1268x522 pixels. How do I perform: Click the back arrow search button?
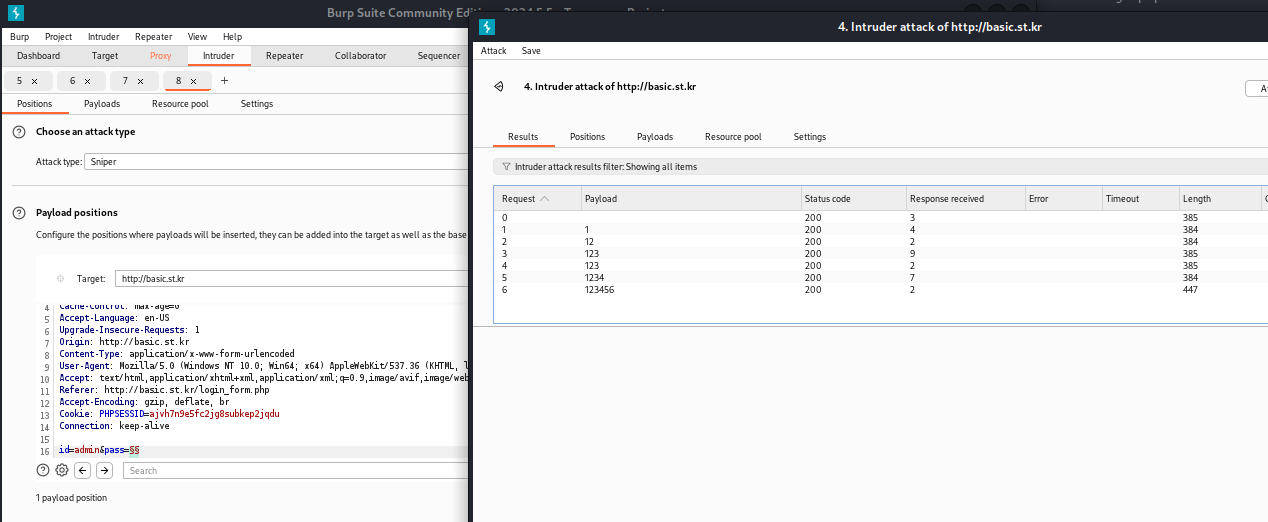tap(83, 470)
